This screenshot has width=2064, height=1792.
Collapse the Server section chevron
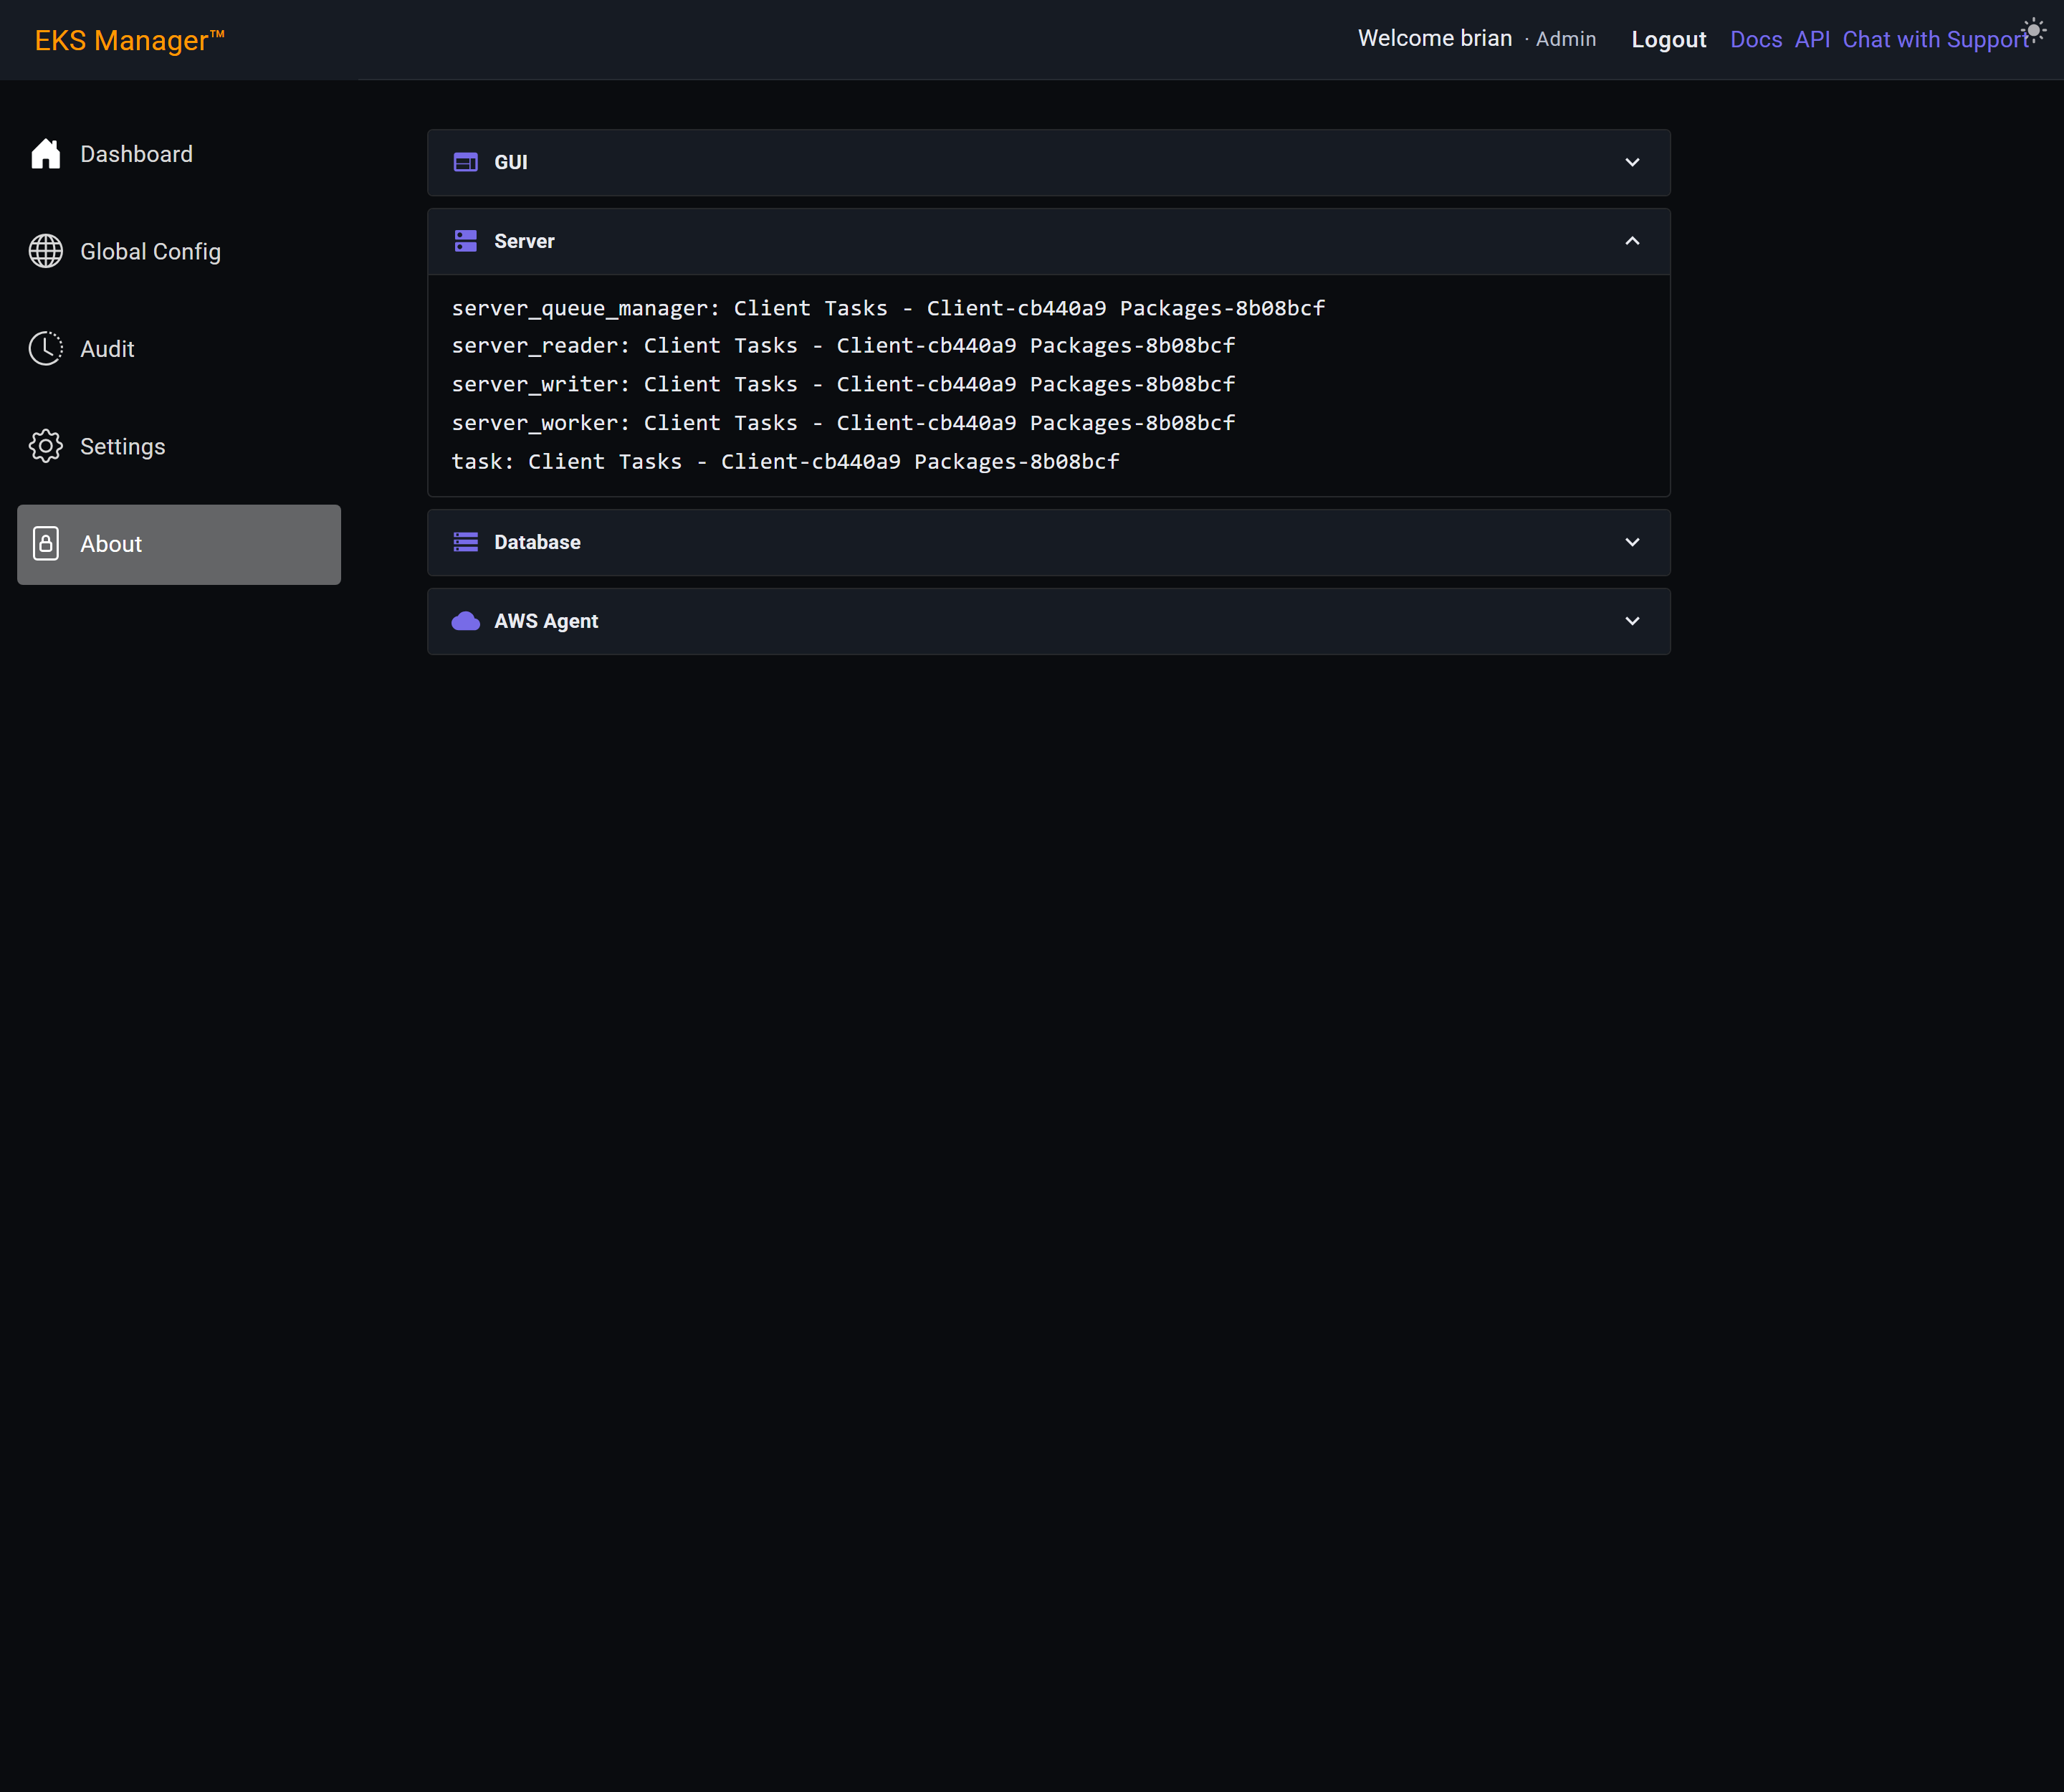pyautogui.click(x=1632, y=241)
